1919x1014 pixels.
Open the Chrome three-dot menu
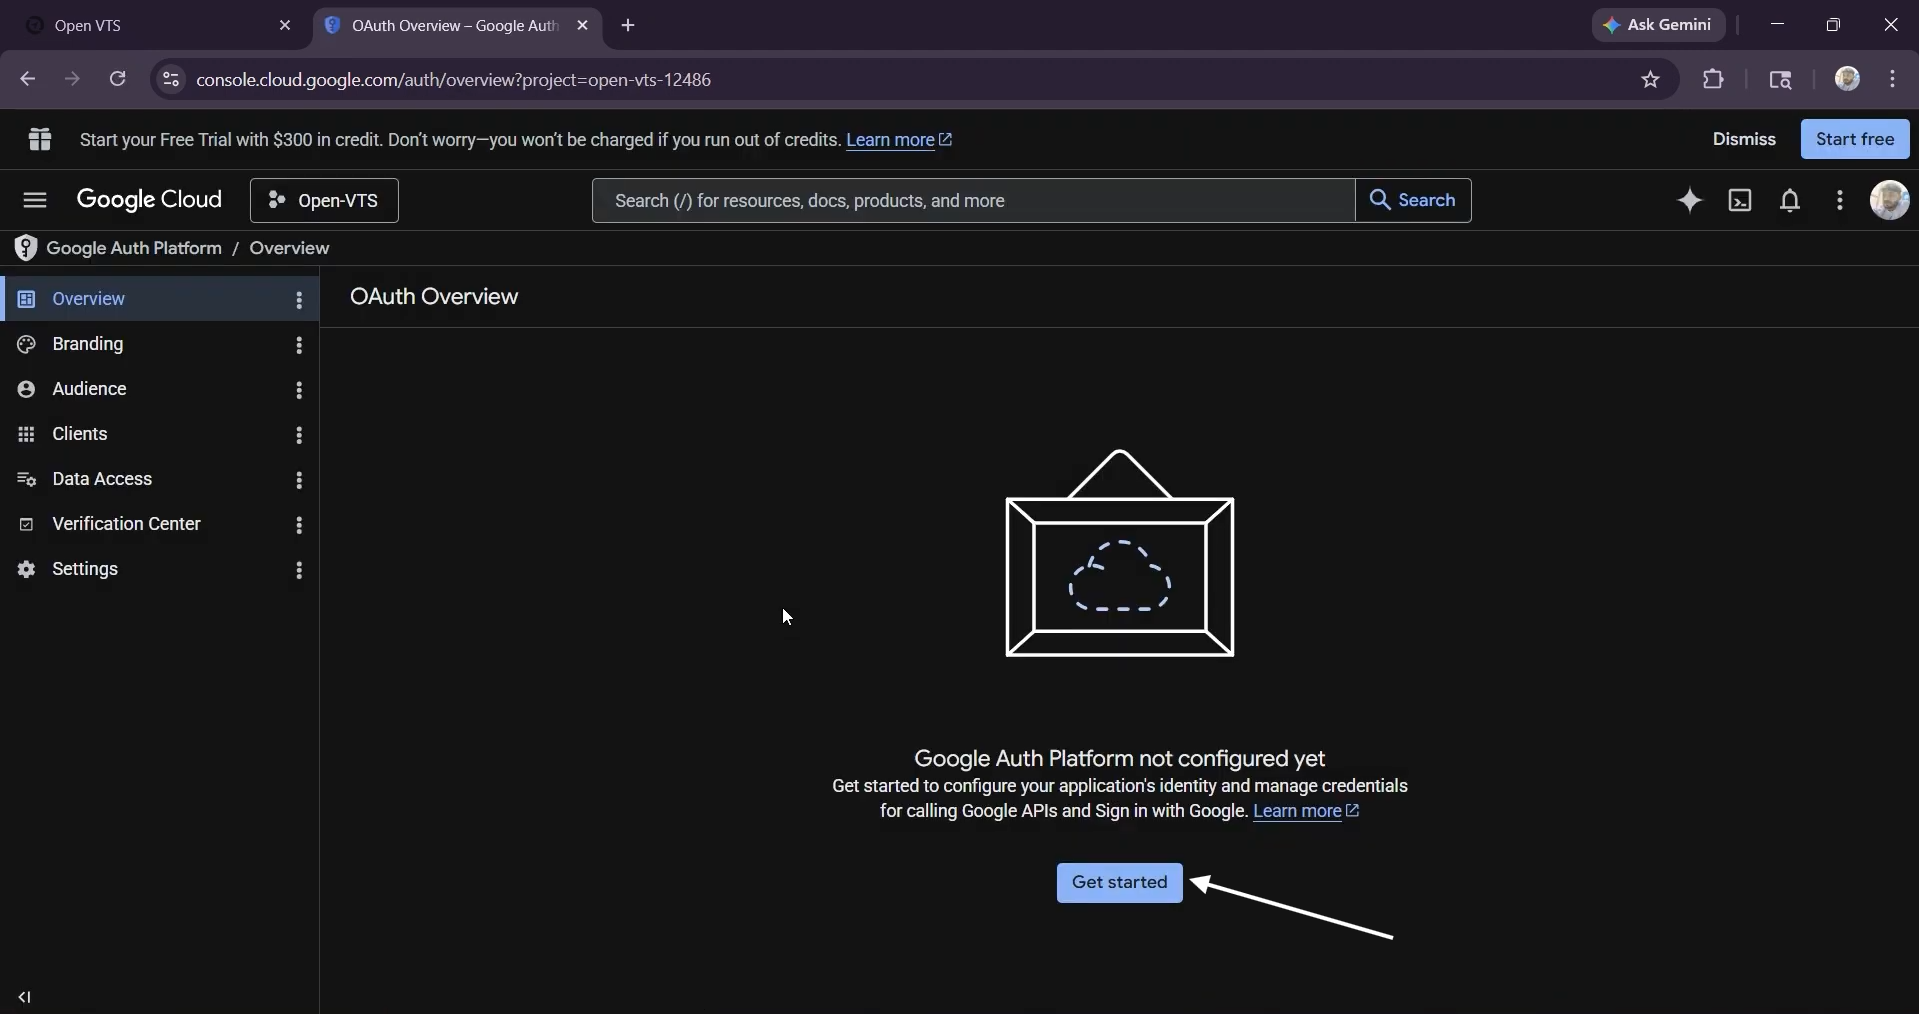pyautogui.click(x=1893, y=79)
